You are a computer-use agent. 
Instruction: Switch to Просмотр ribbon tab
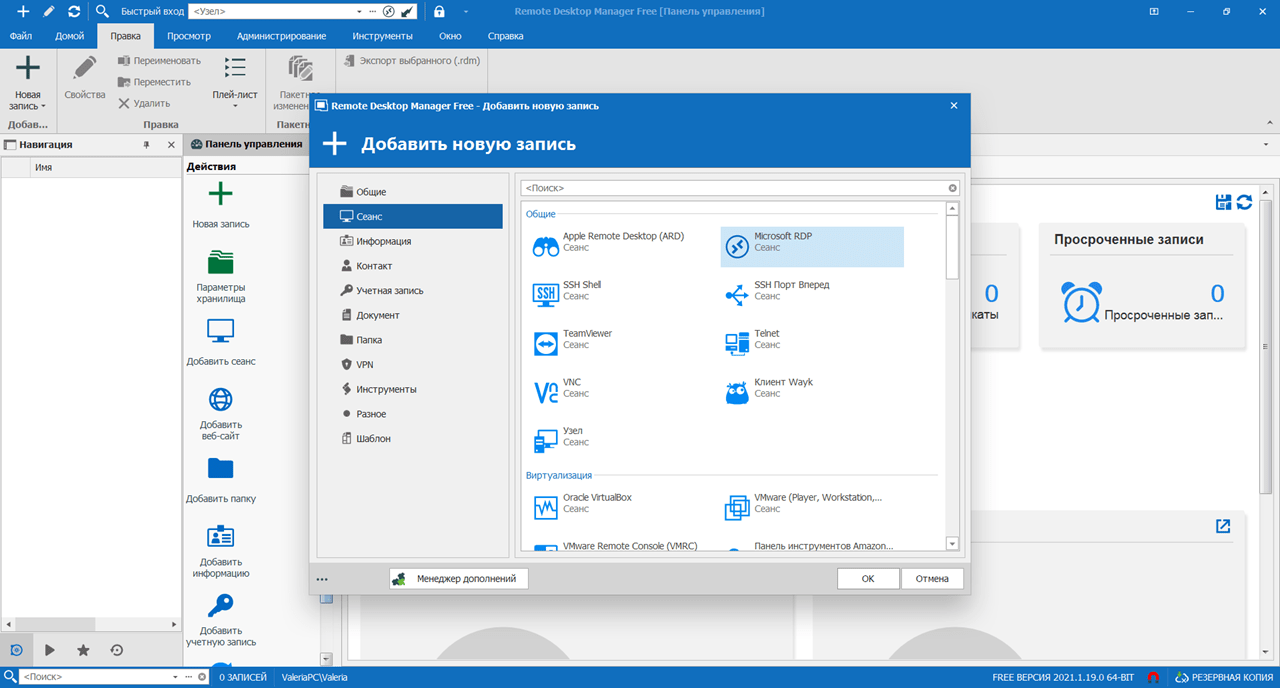pyautogui.click(x=189, y=36)
